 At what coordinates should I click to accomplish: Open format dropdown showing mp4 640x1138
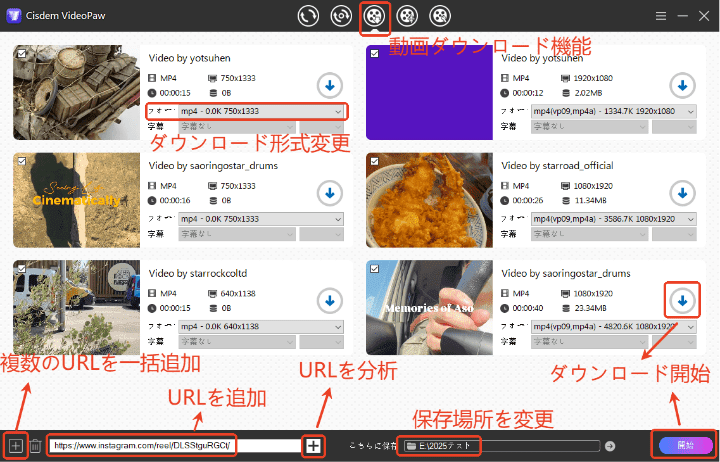click(x=261, y=327)
